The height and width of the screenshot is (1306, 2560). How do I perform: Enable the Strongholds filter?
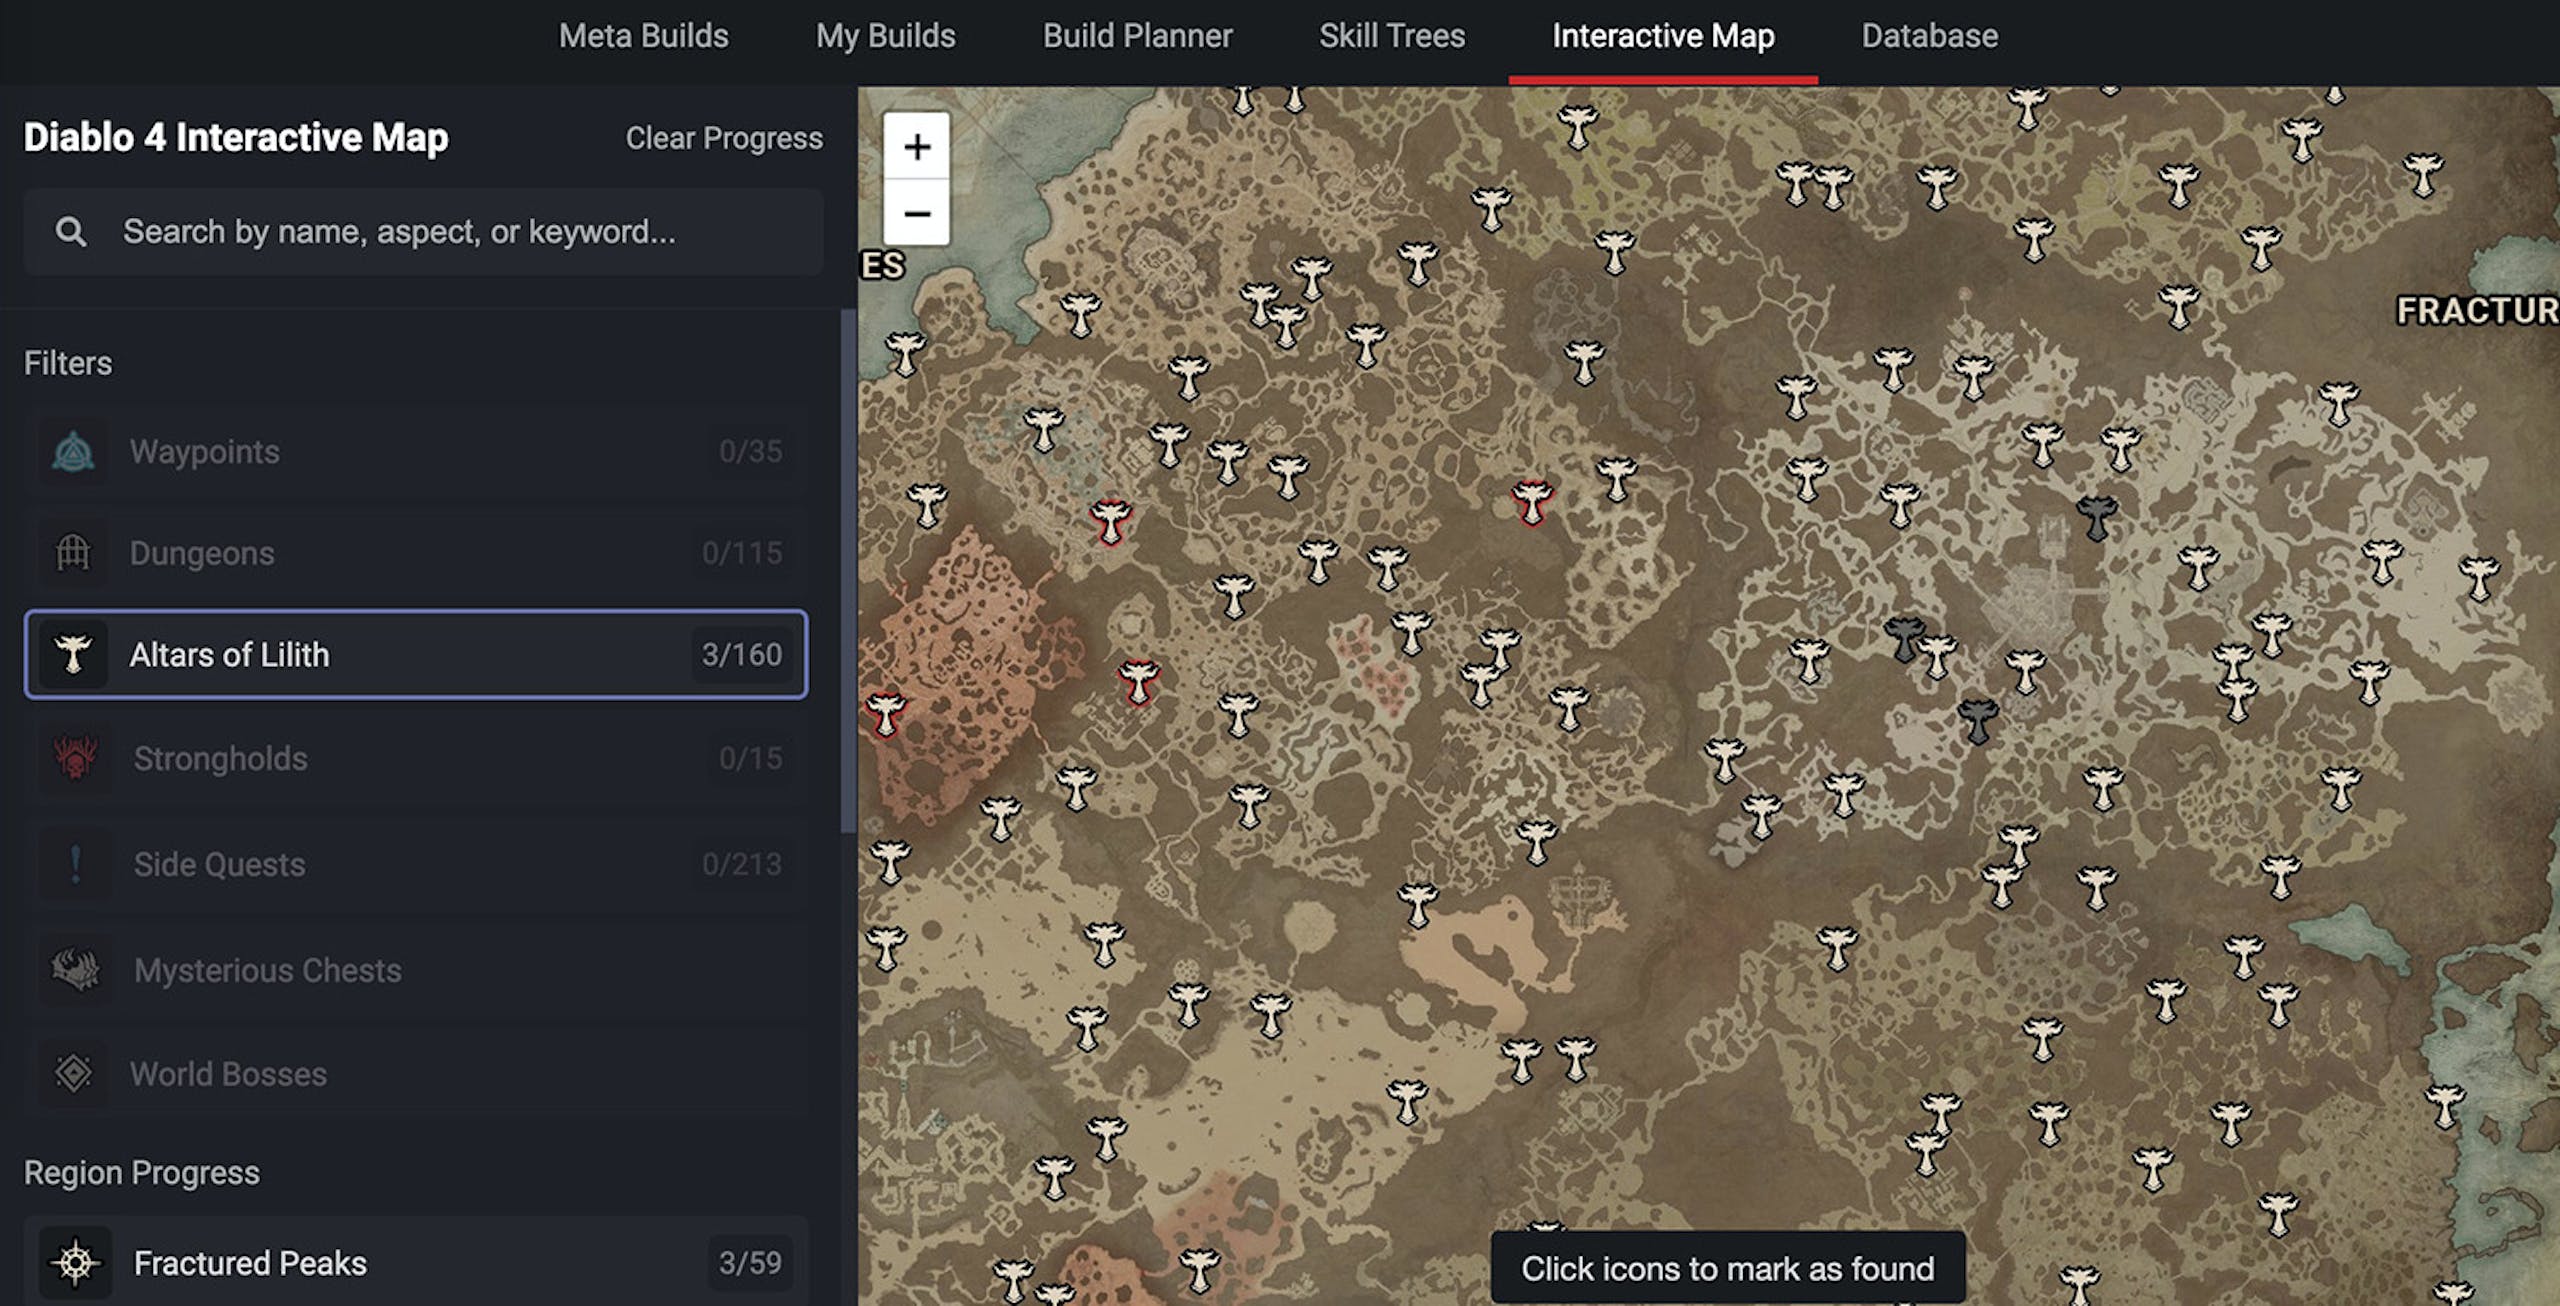[416, 758]
